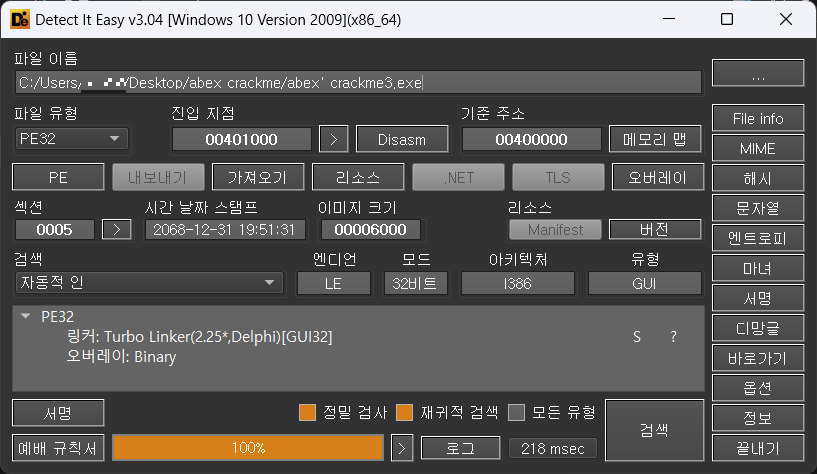Image resolution: width=817 pixels, height=474 pixels.
Task: Maximize the Detect It Easy window
Action: (x=727, y=19)
